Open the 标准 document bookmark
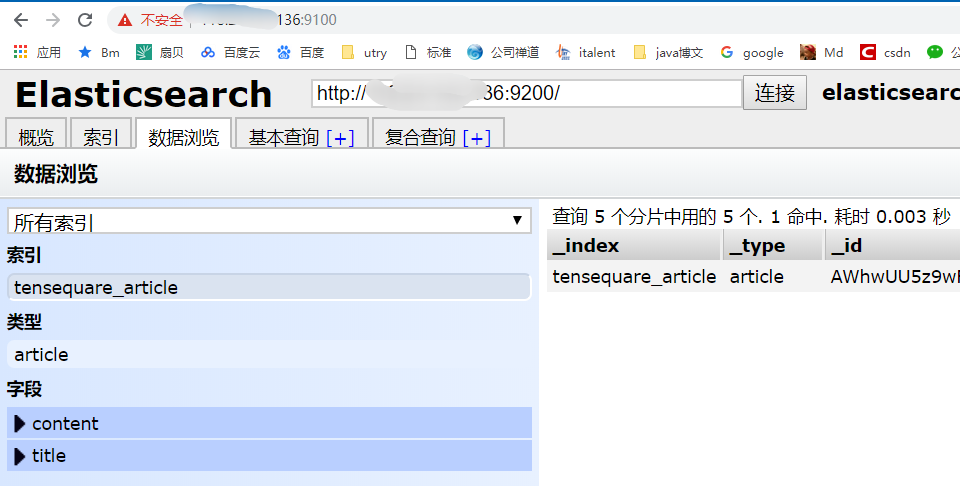960x491 pixels. click(x=428, y=53)
